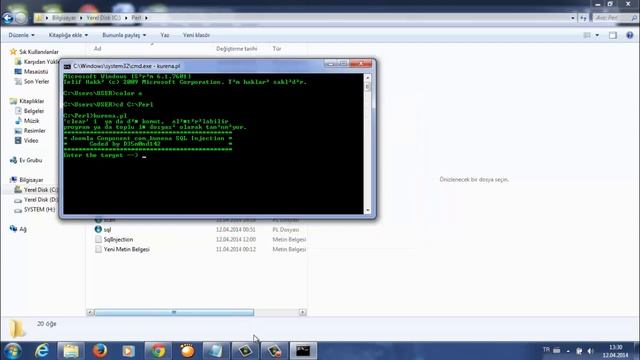
Task: Open the Windows Start button
Action: coord(13,351)
